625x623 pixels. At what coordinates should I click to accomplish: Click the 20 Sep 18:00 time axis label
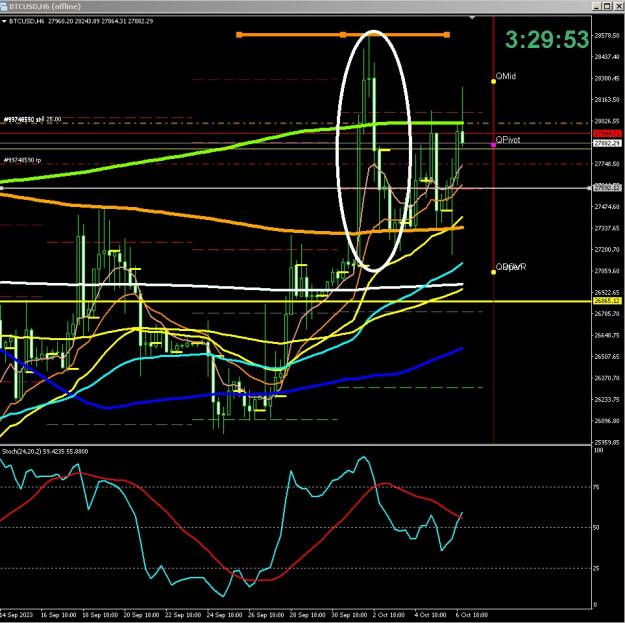click(x=141, y=615)
